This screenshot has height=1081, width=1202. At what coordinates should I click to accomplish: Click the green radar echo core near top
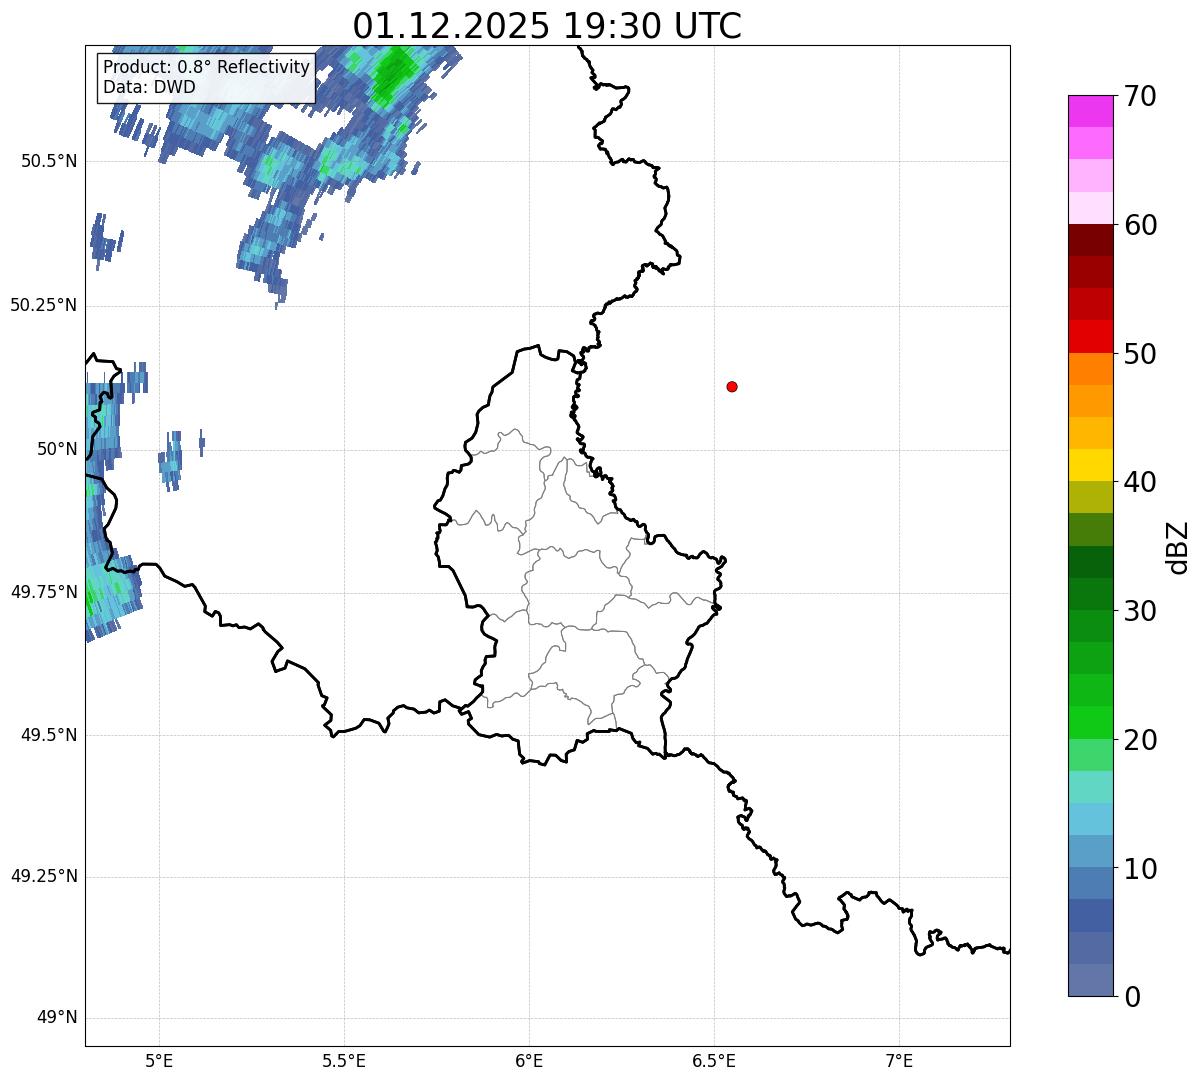[x=393, y=74]
